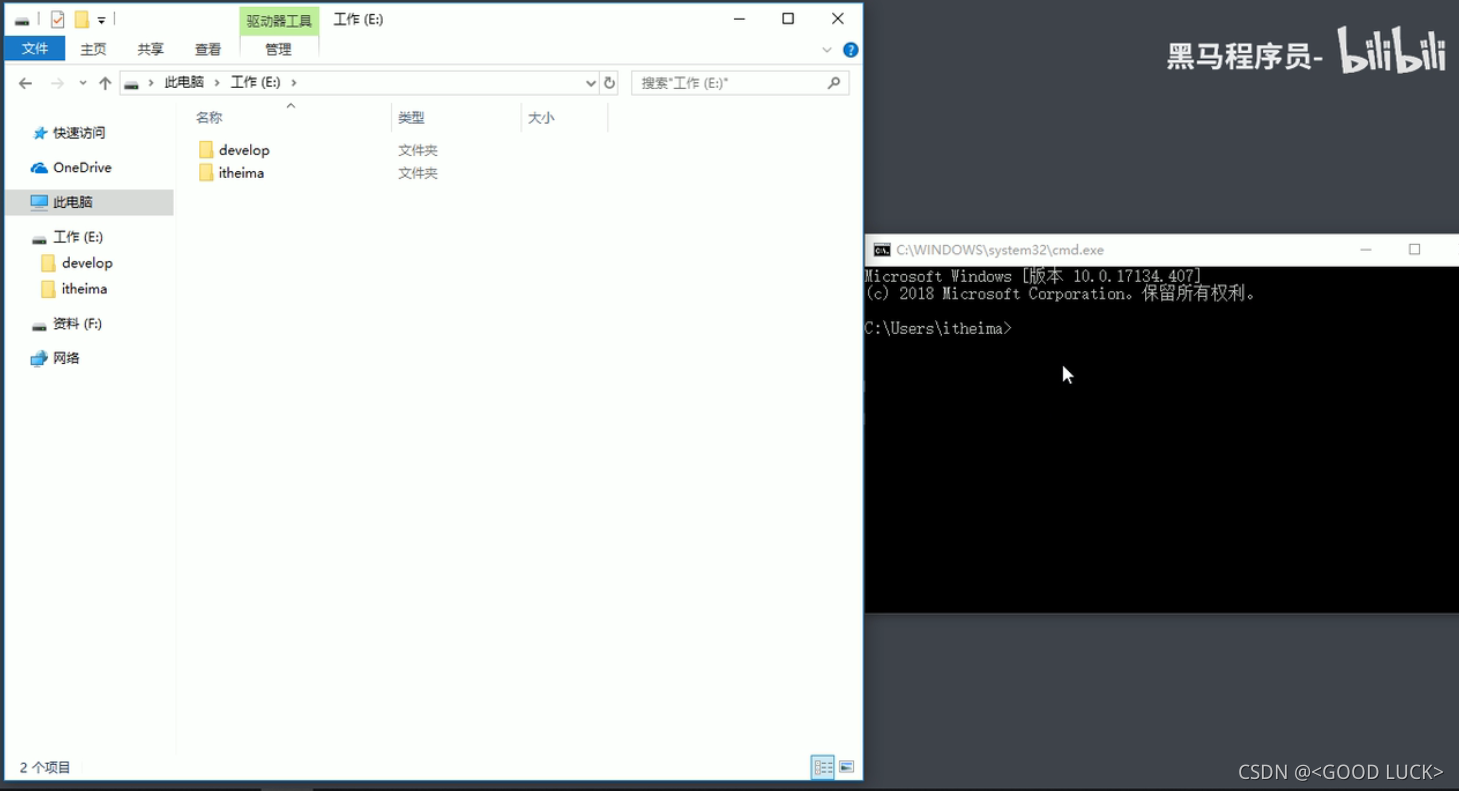This screenshot has height=791, width=1459.
Task: Click the up one level arrow
Action: click(105, 83)
